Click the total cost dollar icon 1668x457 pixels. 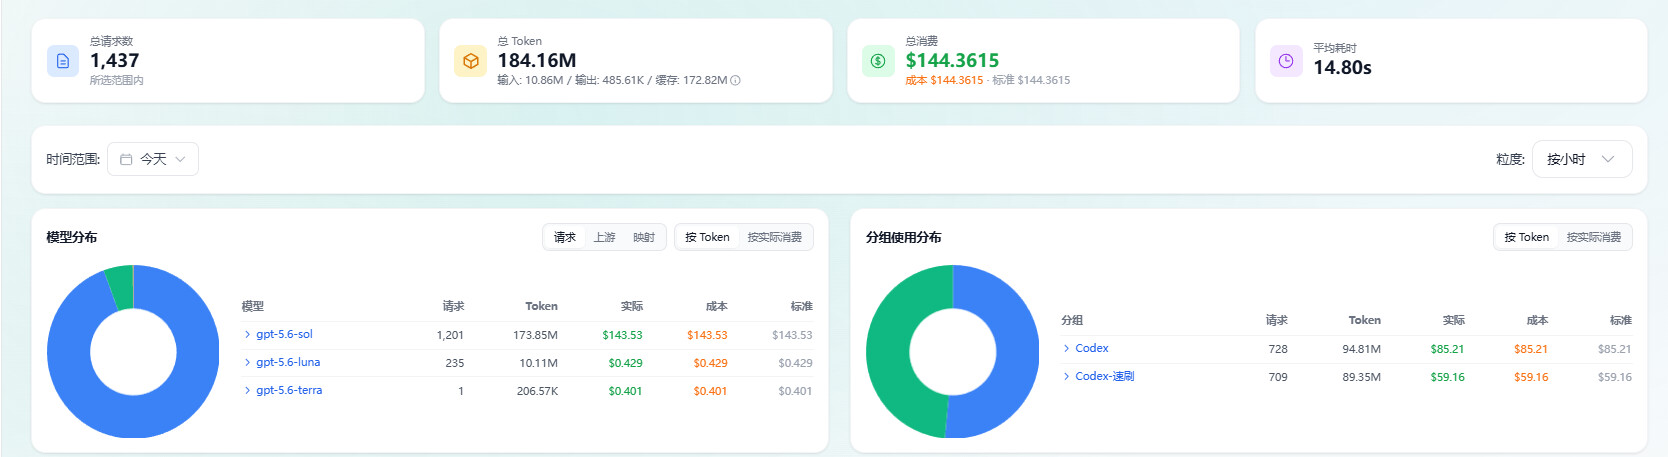[x=878, y=61]
